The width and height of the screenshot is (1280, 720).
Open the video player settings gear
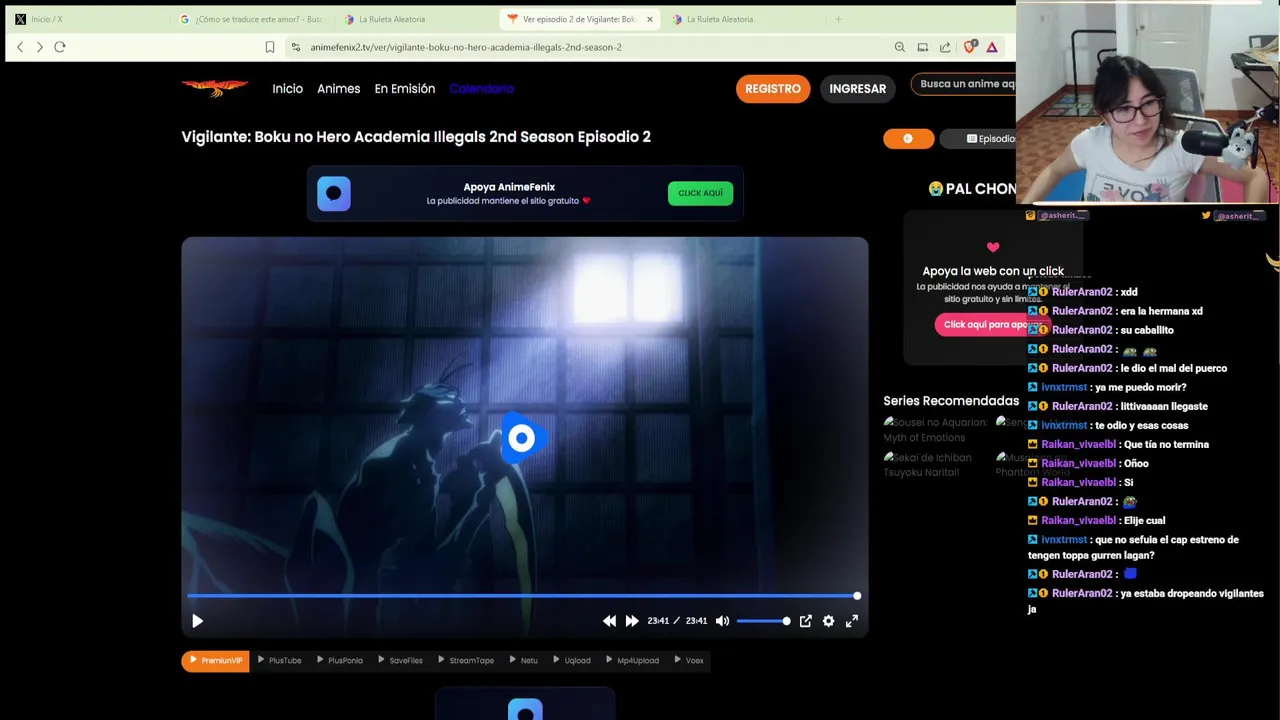click(829, 621)
